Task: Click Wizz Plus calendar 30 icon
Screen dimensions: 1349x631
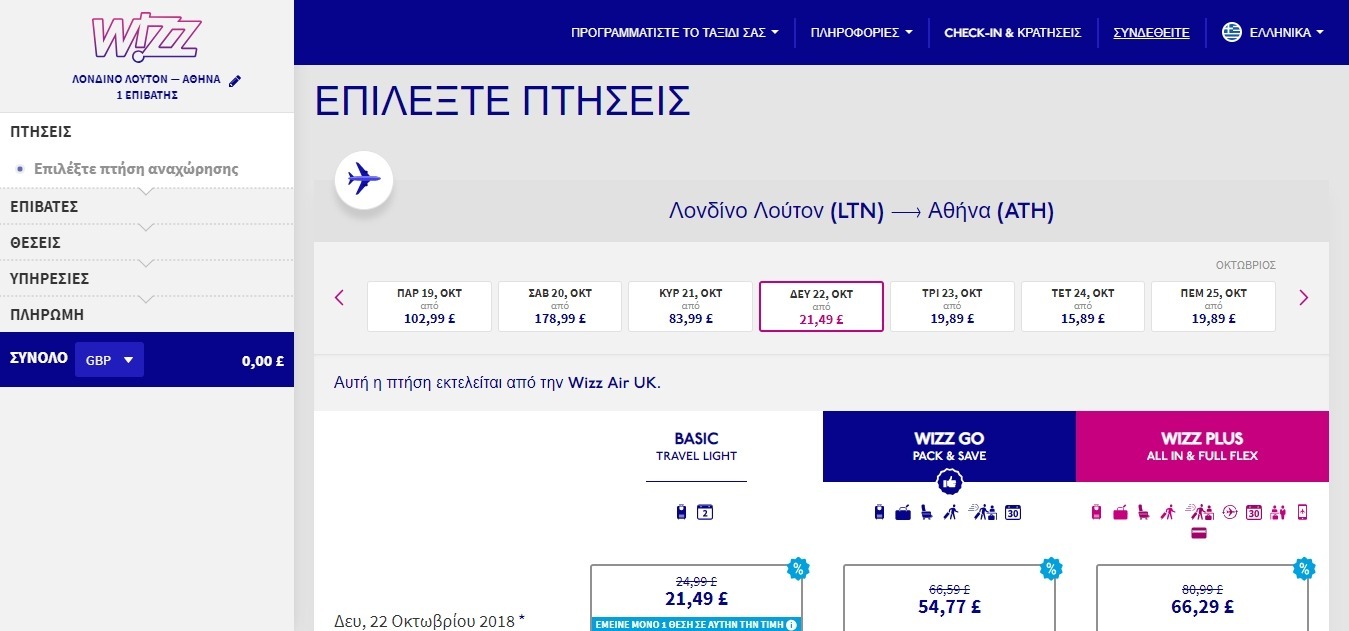Action: pyautogui.click(x=1254, y=512)
